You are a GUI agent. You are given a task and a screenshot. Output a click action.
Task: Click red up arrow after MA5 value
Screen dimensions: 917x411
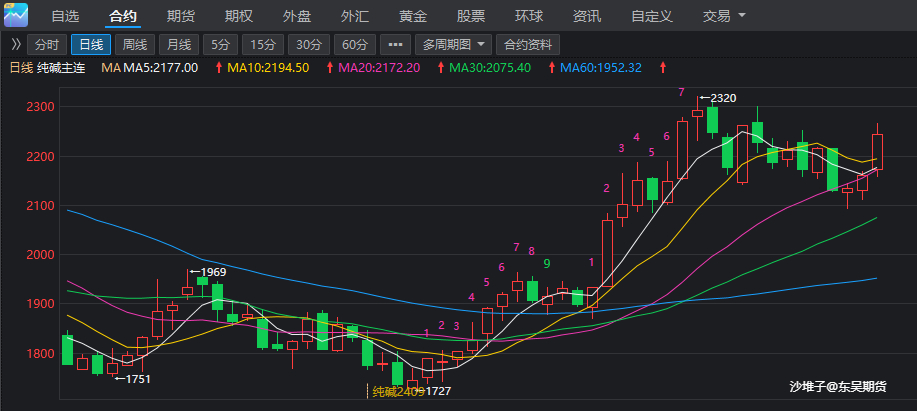(219, 68)
